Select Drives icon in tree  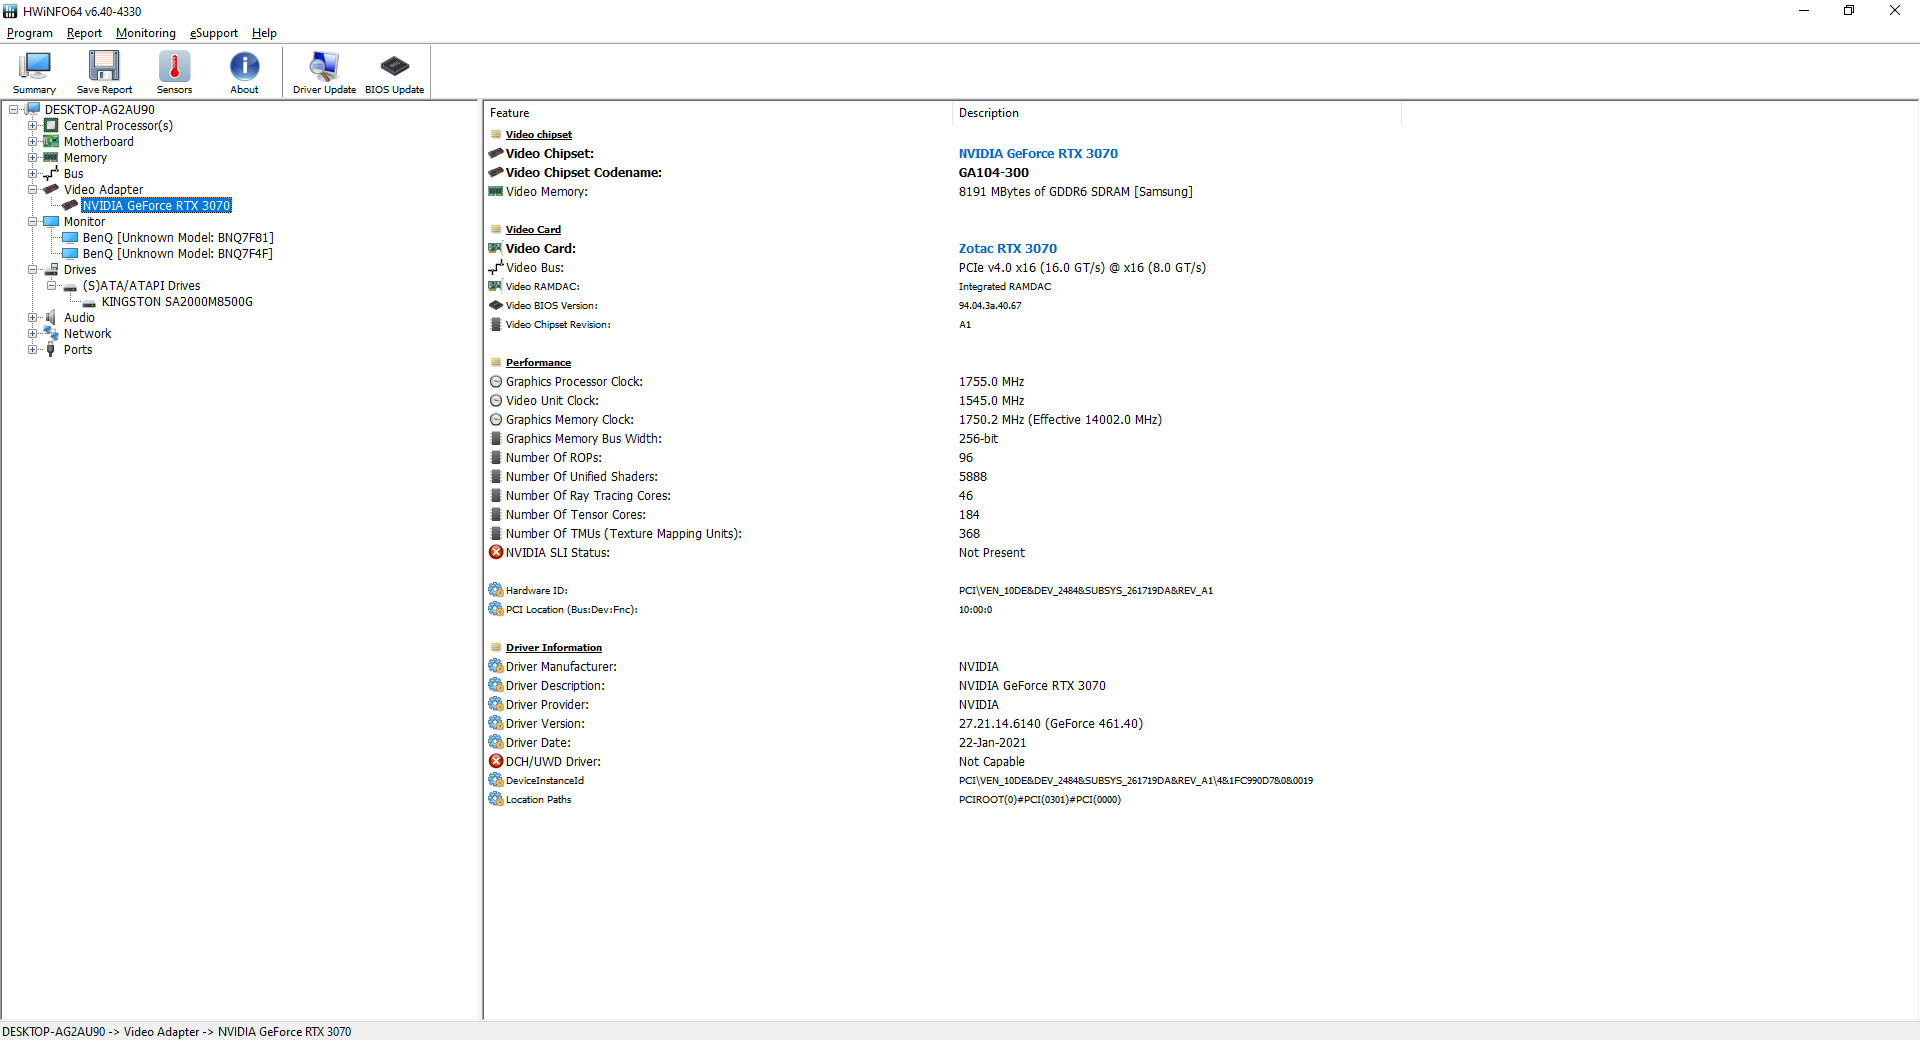(51, 269)
